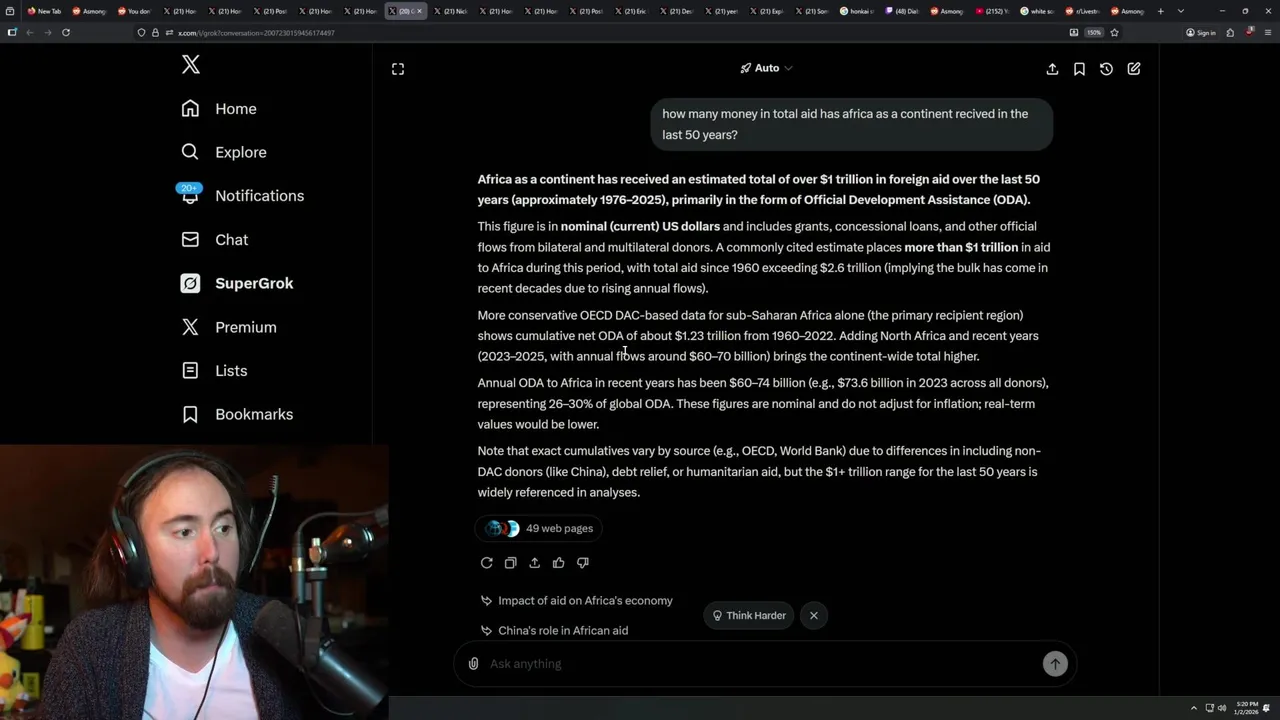This screenshot has height=720, width=1280.
Task: Reload the page with the refresh icon
Action: (66, 32)
